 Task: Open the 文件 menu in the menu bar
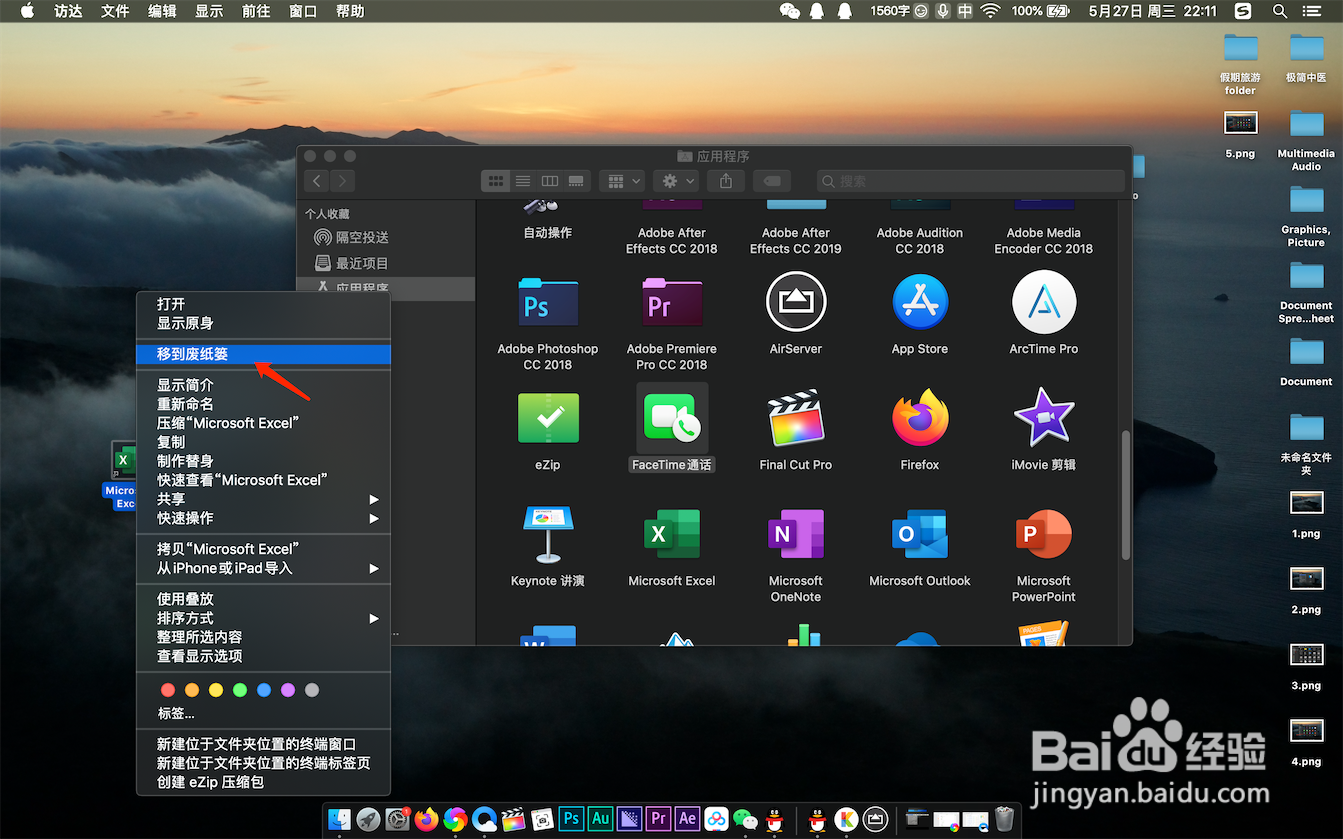[115, 11]
